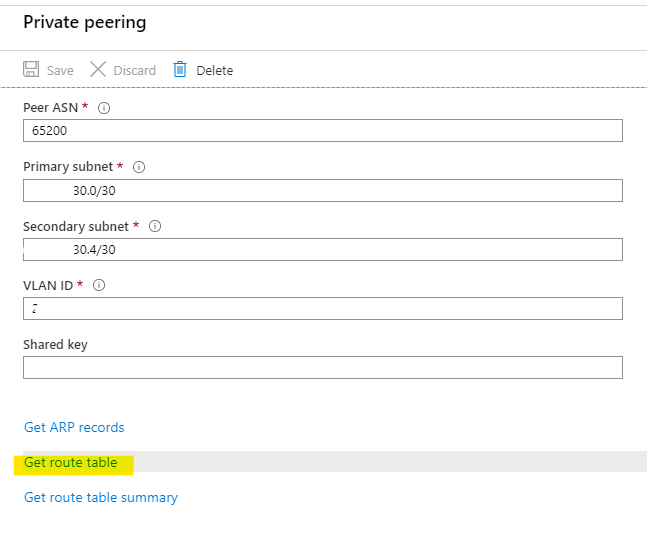Show the info icon next to Primary subnet
This screenshot has height=551, width=647.
[139, 167]
